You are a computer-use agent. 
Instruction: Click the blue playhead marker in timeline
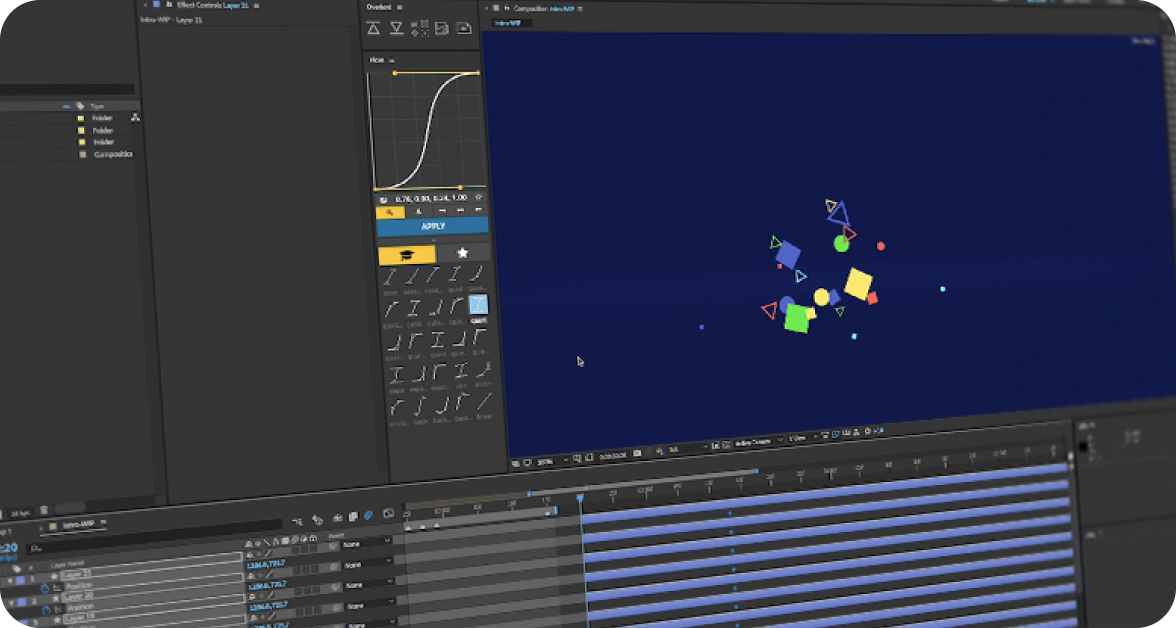click(x=580, y=497)
